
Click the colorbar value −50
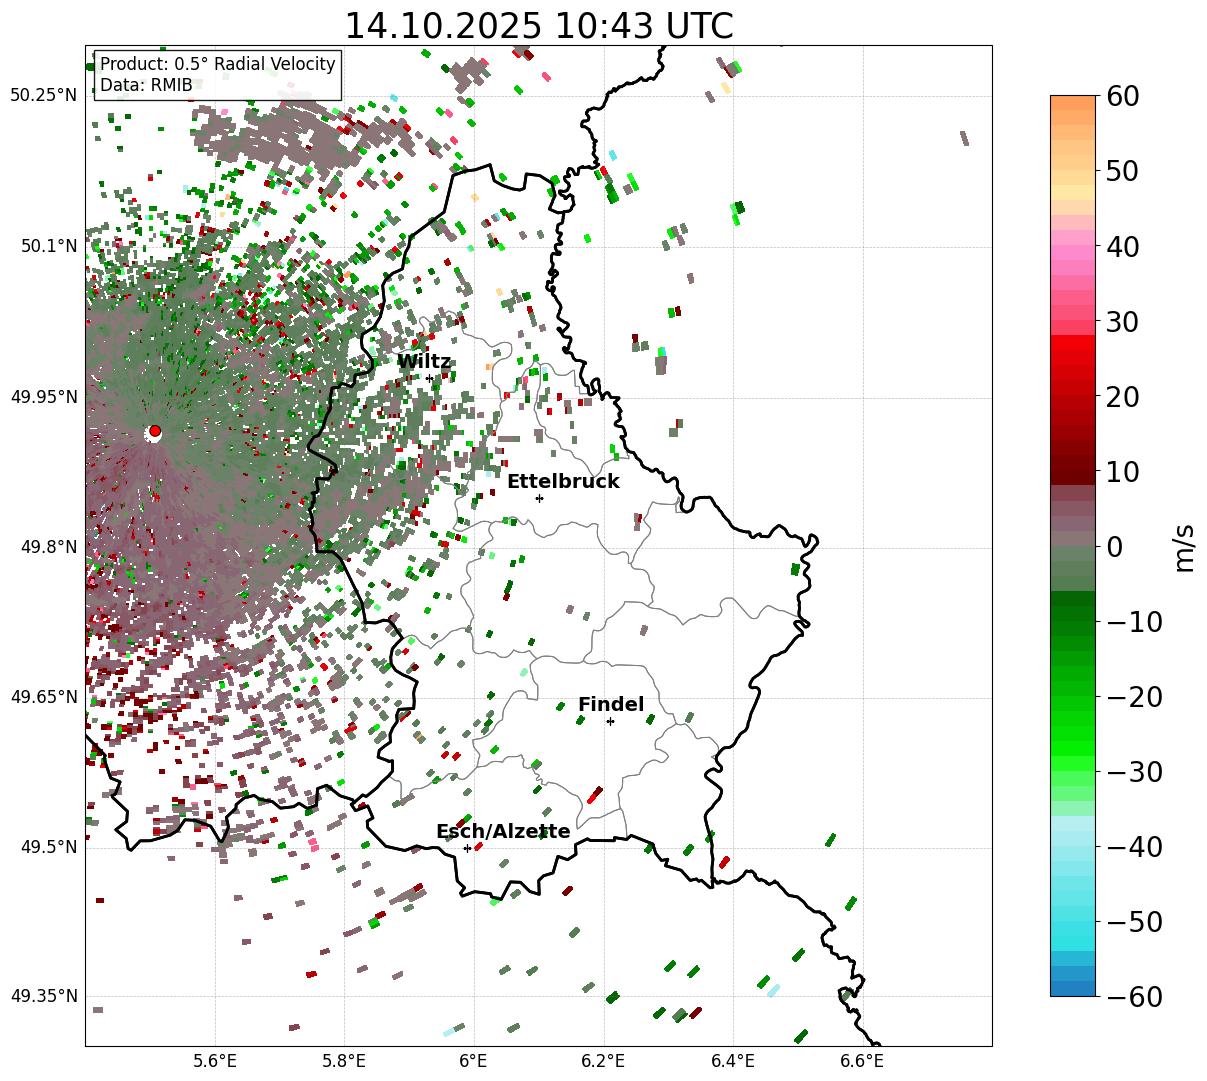(1134, 921)
